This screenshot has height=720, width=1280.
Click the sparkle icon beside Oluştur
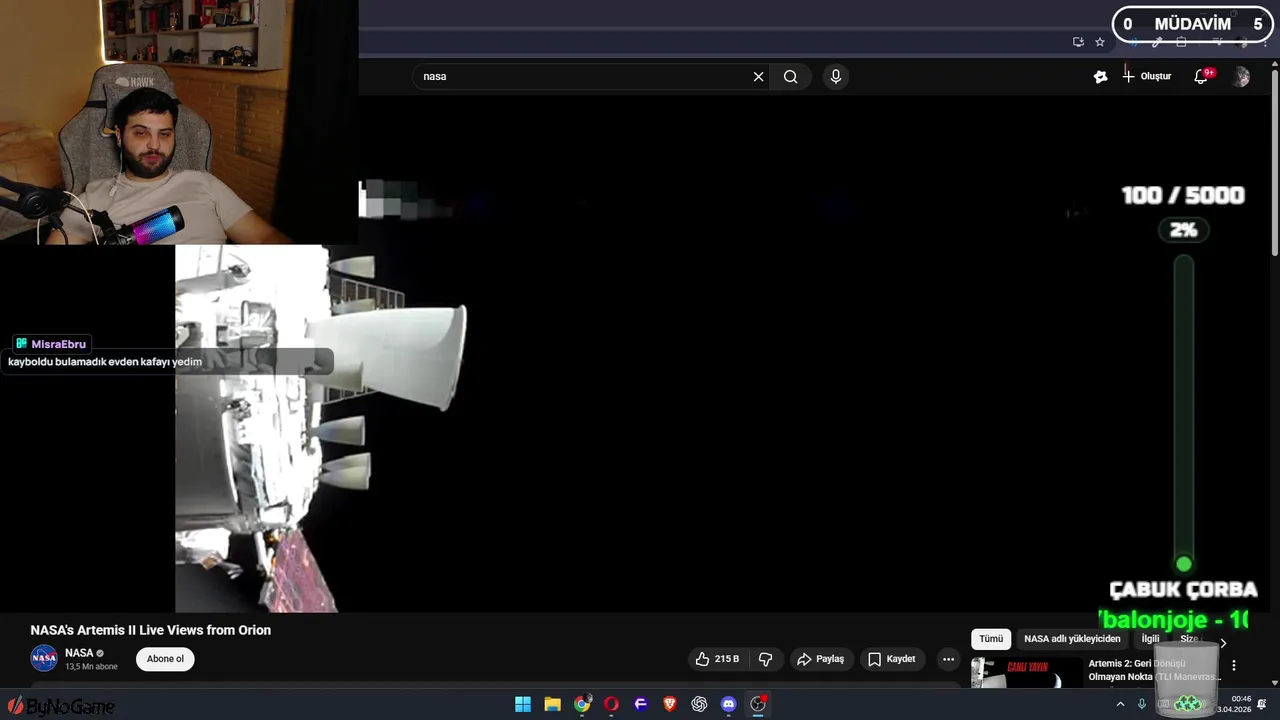tap(1100, 77)
